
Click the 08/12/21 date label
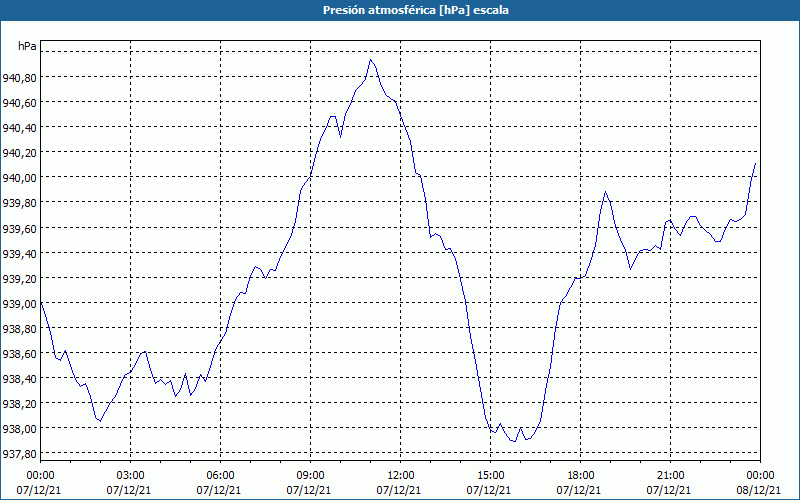pos(758,490)
